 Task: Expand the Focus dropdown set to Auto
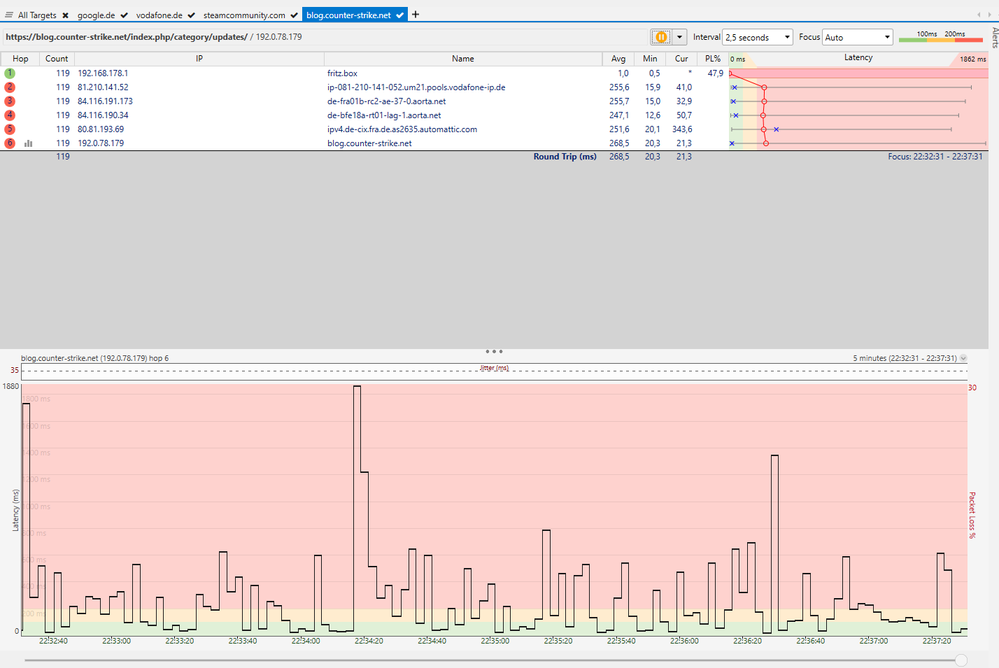point(857,37)
